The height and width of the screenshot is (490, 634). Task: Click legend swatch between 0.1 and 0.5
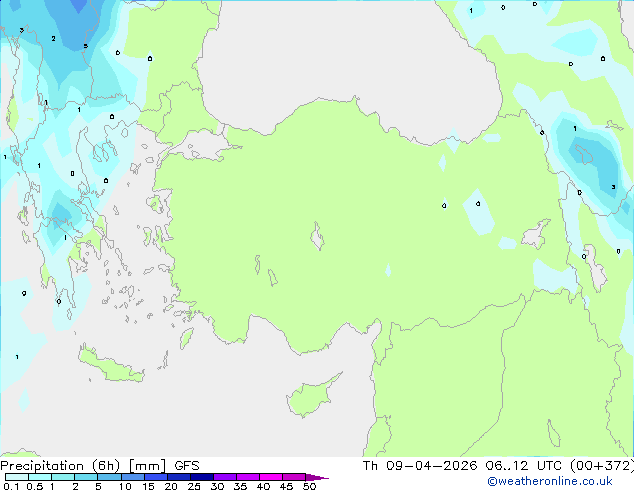[17, 477]
